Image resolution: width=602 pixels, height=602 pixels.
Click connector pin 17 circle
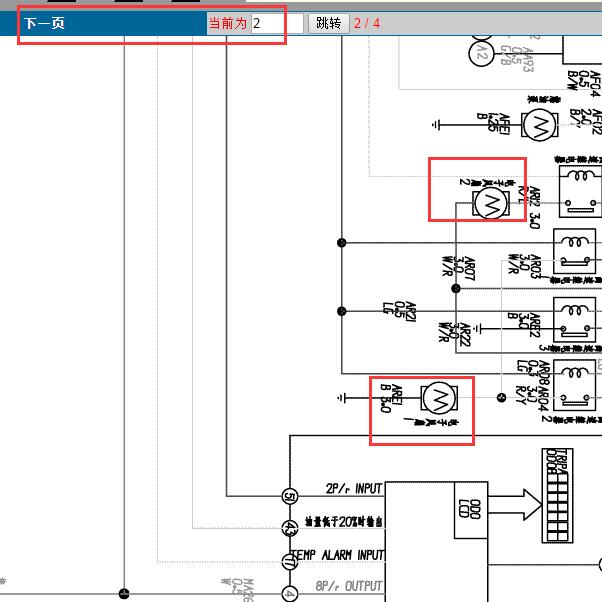pos(290,562)
